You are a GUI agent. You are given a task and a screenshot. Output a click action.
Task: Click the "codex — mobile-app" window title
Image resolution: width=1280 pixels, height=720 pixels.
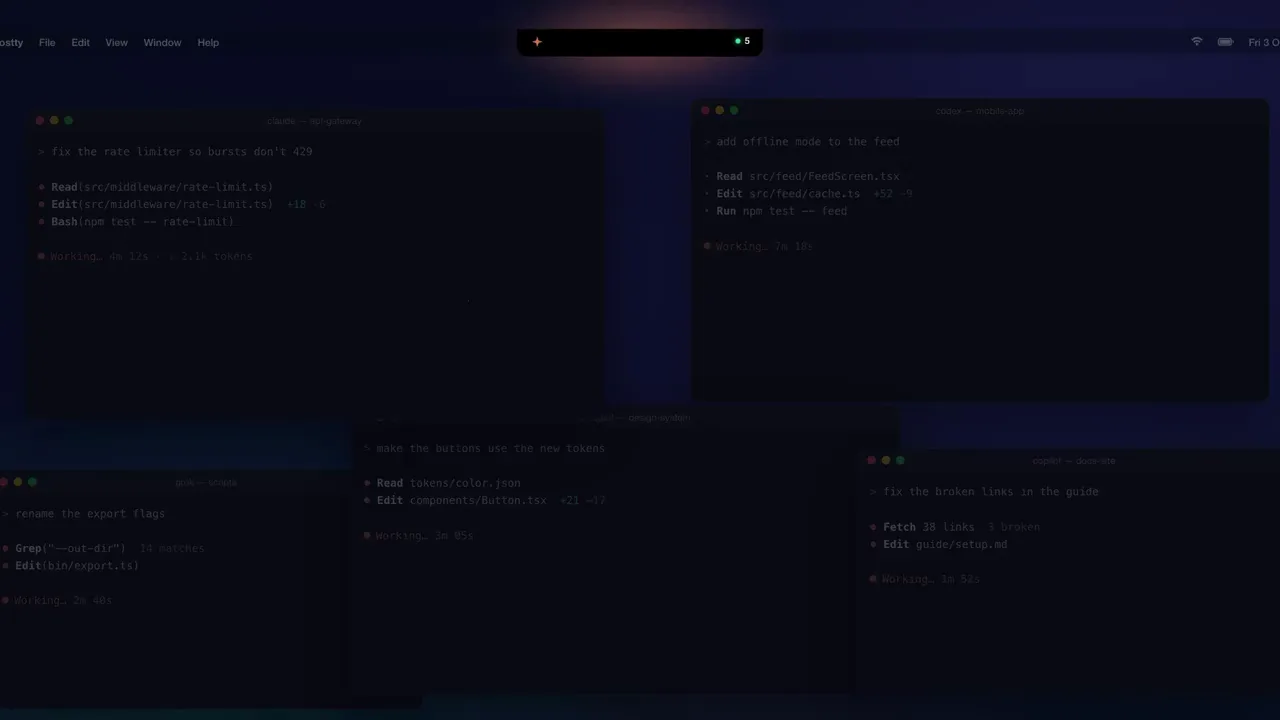pos(980,111)
